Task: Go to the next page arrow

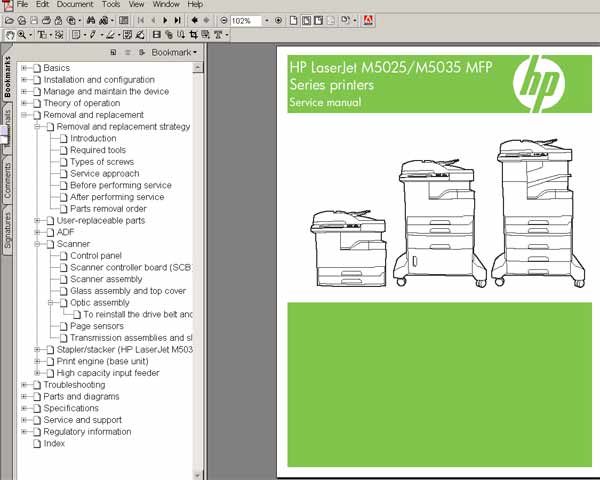Action: [x=165, y=20]
